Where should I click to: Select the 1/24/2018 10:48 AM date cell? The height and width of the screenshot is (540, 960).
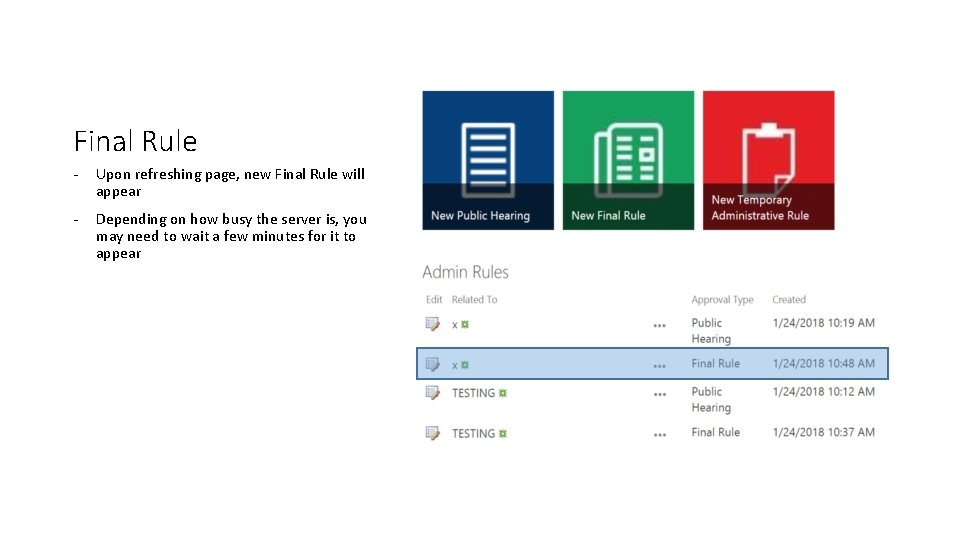tap(823, 363)
